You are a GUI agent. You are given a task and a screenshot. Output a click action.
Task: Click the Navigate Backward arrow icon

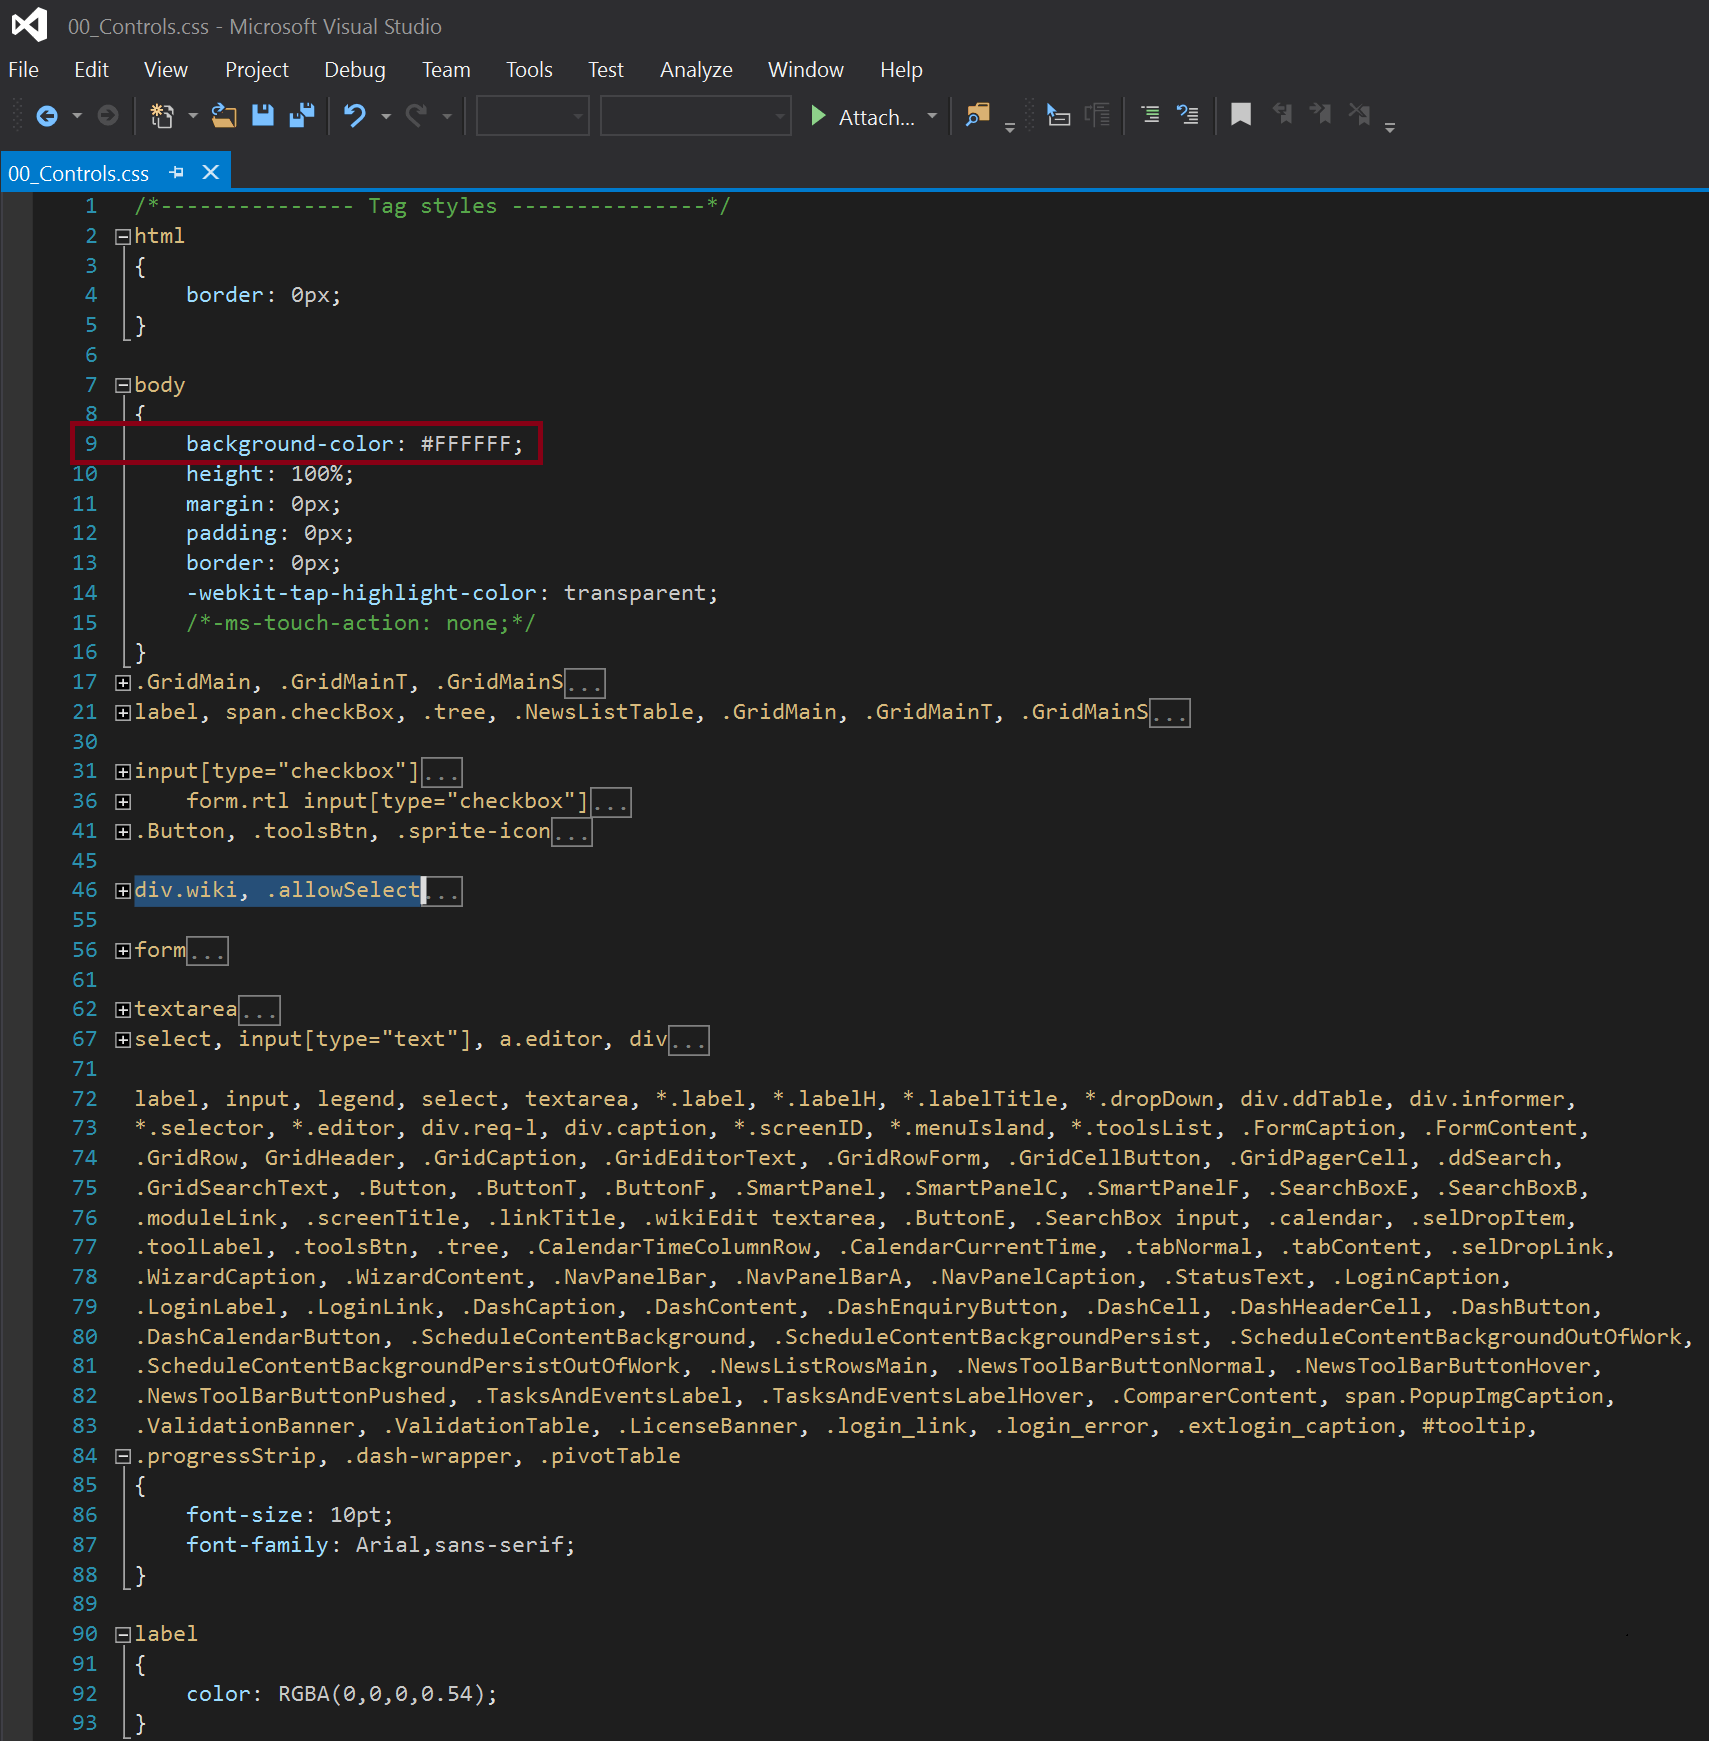pos(47,116)
